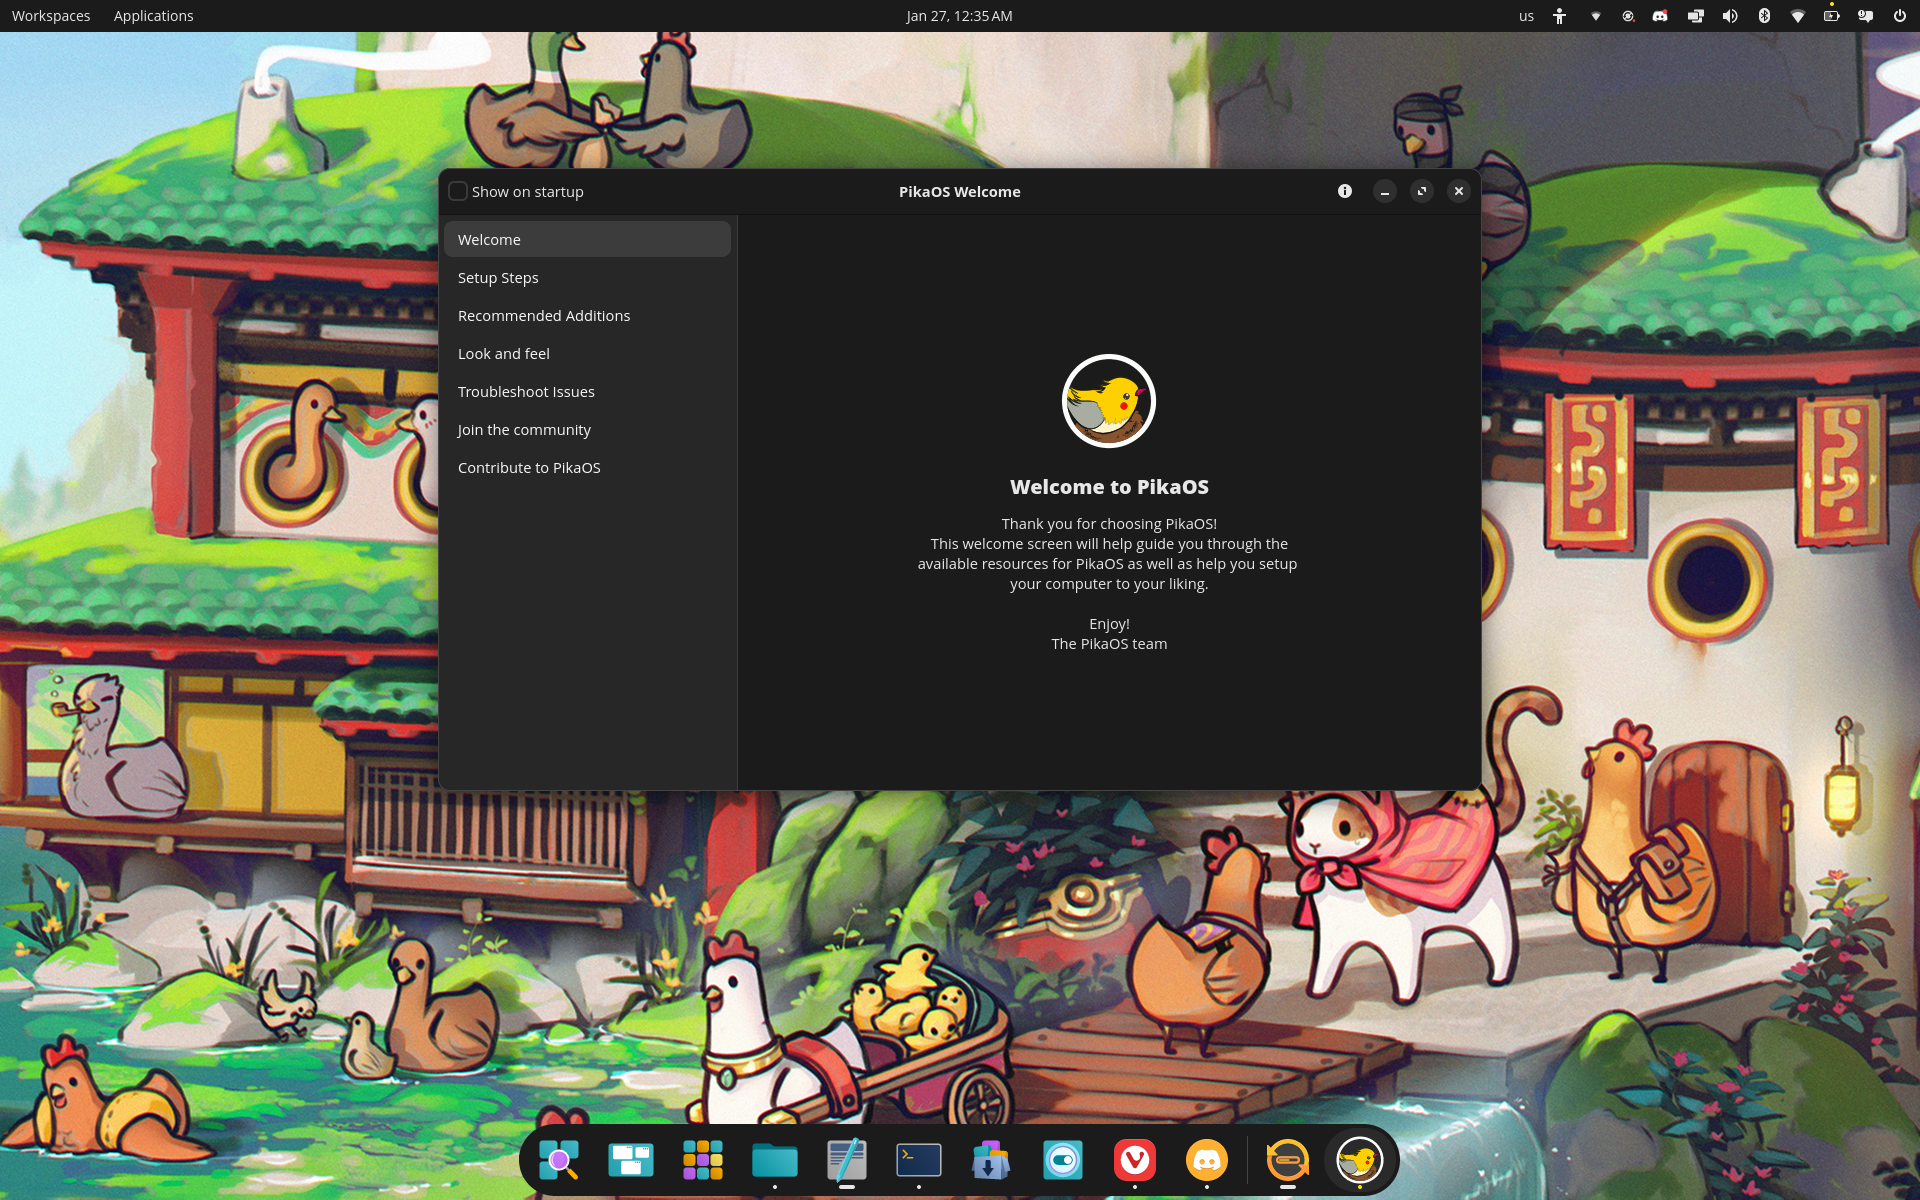
Task: Open the terminal from the dock
Action: click(x=919, y=1160)
